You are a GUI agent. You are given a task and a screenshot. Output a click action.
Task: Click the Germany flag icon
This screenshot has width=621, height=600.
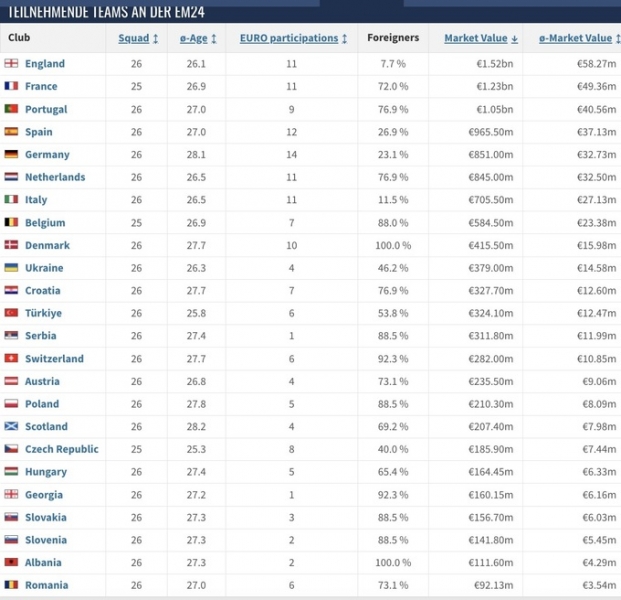12,154
